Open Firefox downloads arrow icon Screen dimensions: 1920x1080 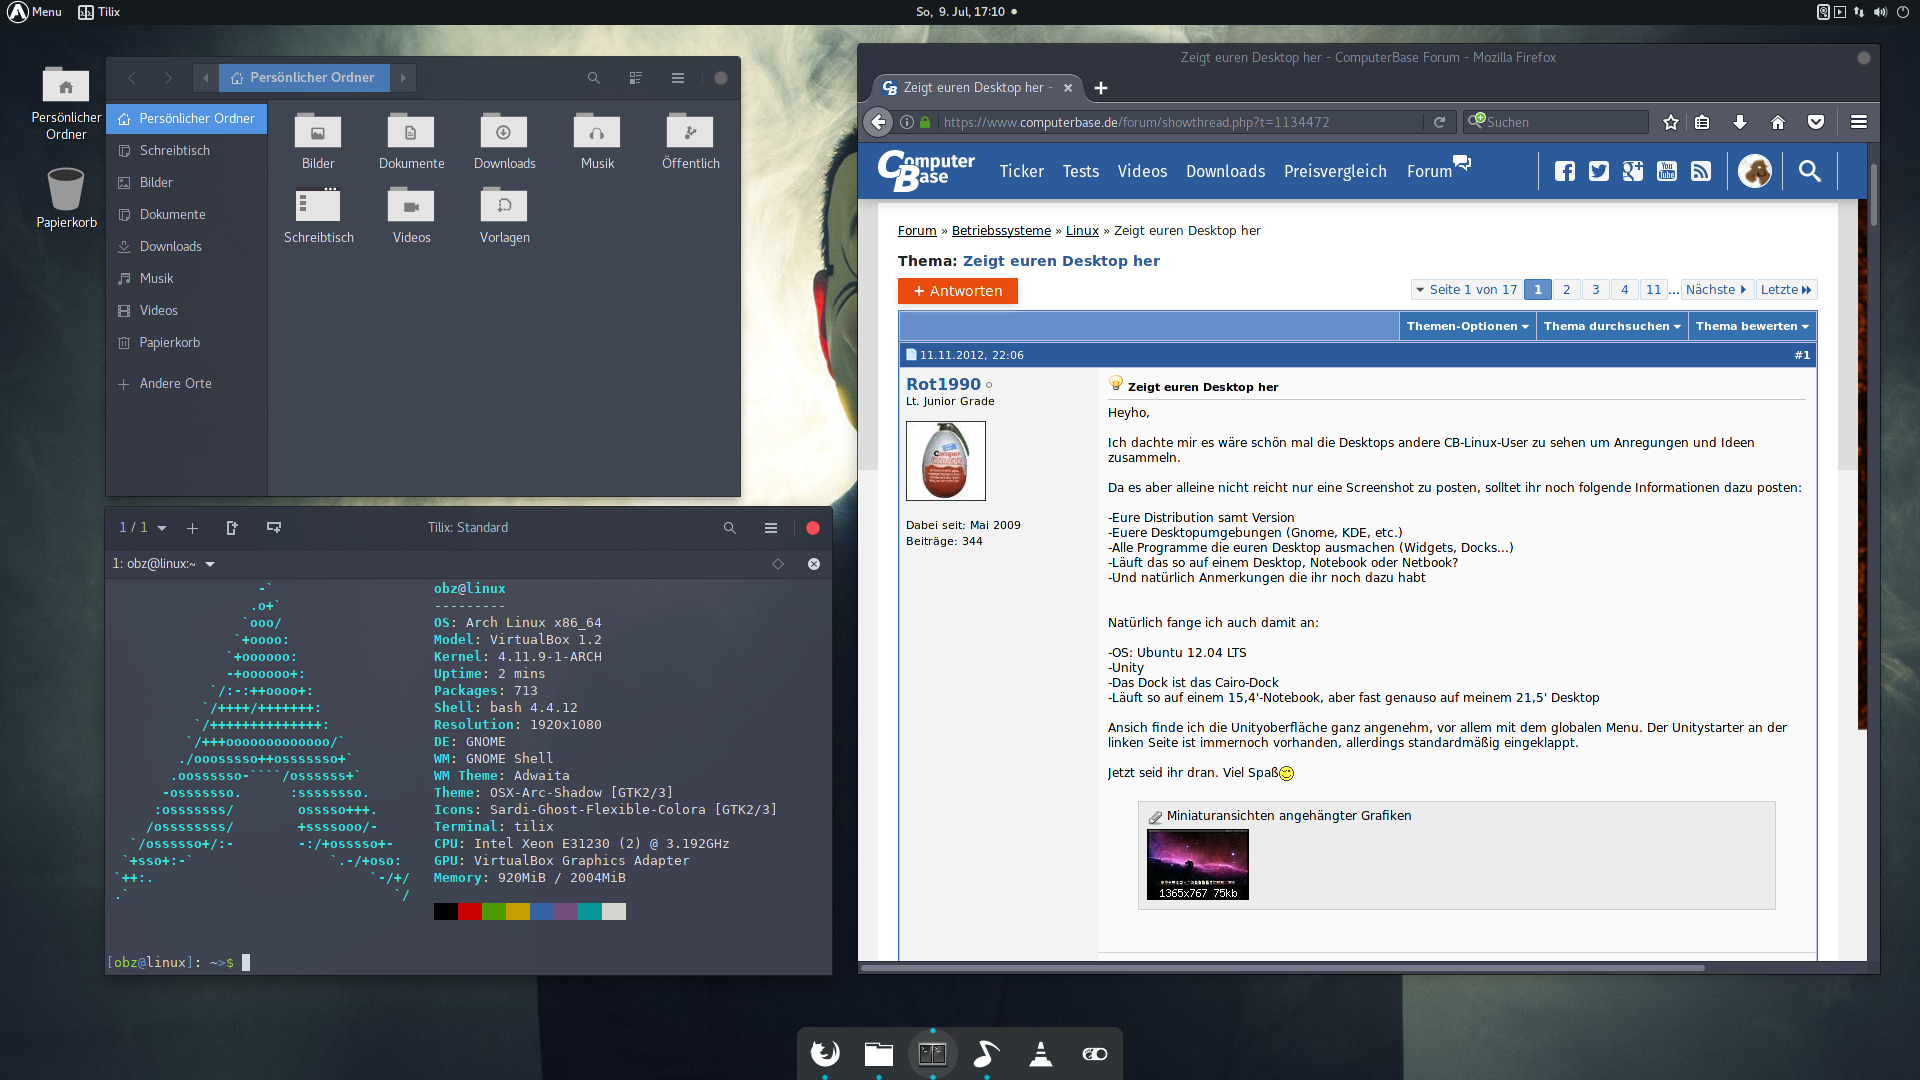1740,122
